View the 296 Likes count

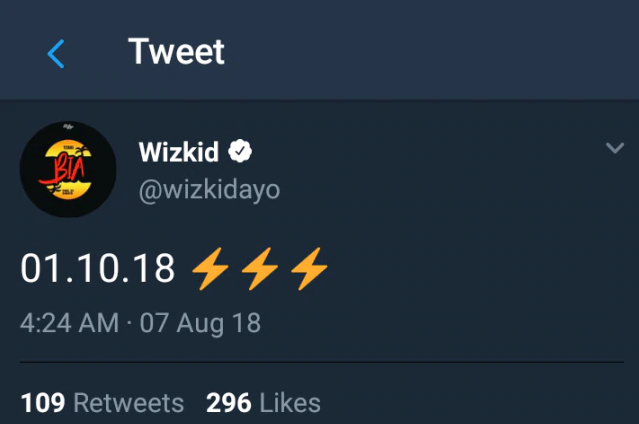(228, 403)
